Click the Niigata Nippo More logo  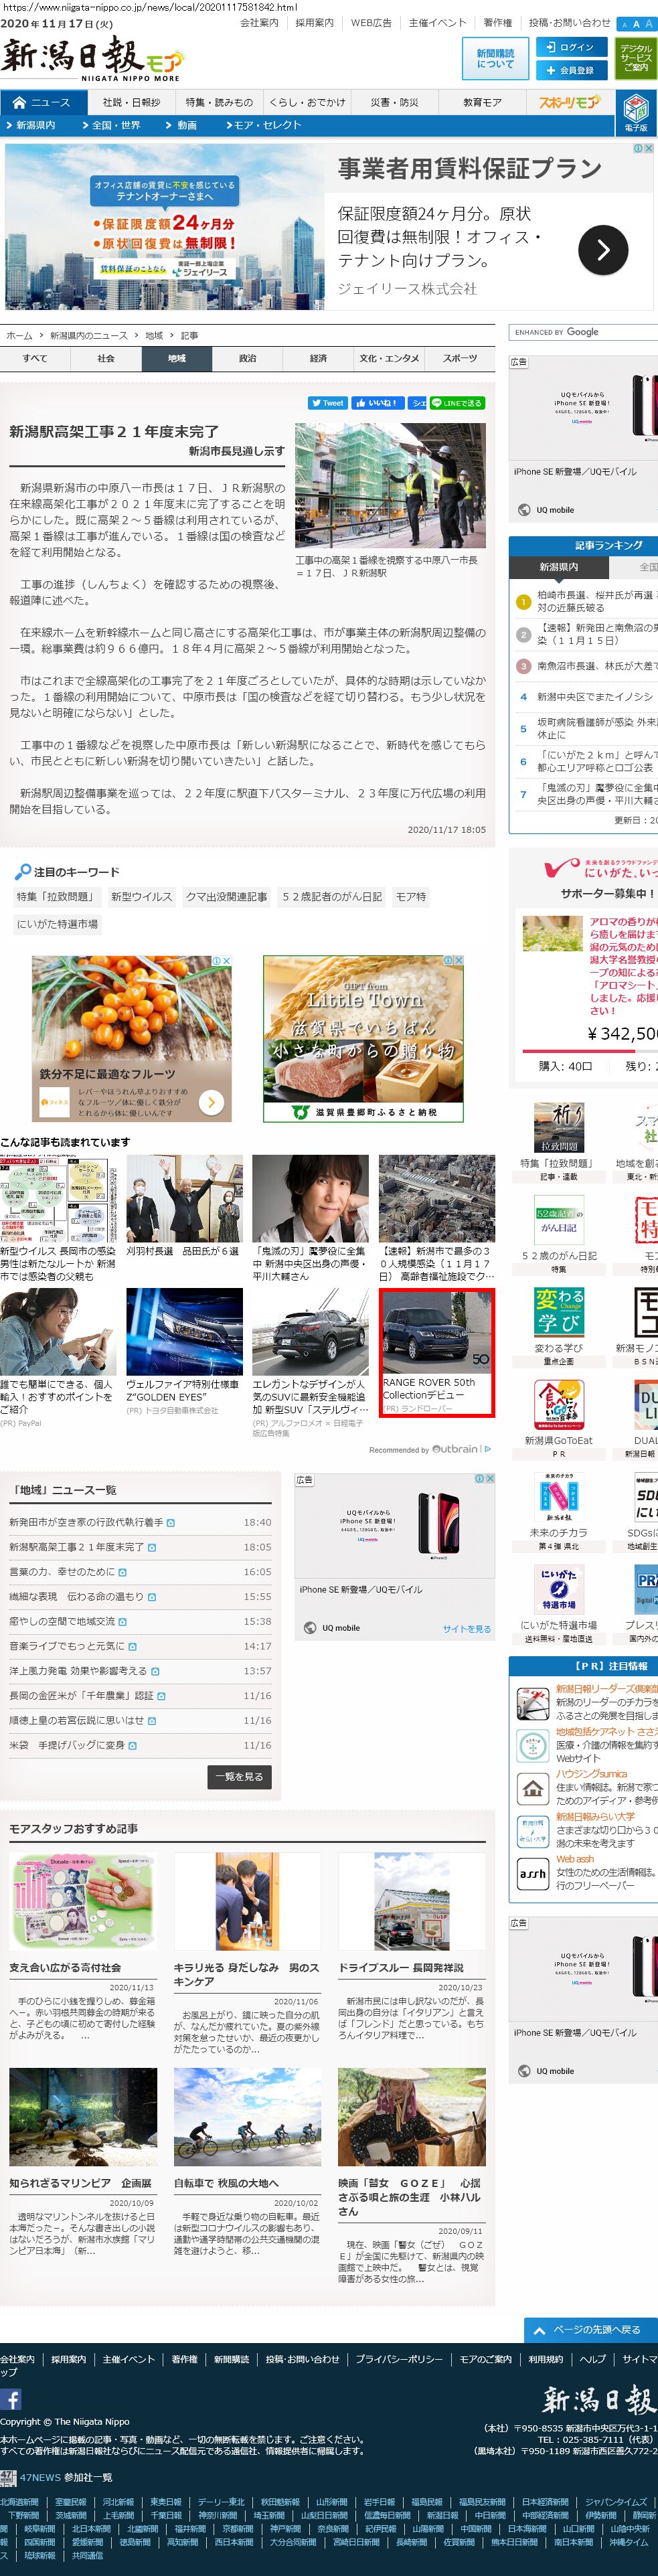point(91,58)
